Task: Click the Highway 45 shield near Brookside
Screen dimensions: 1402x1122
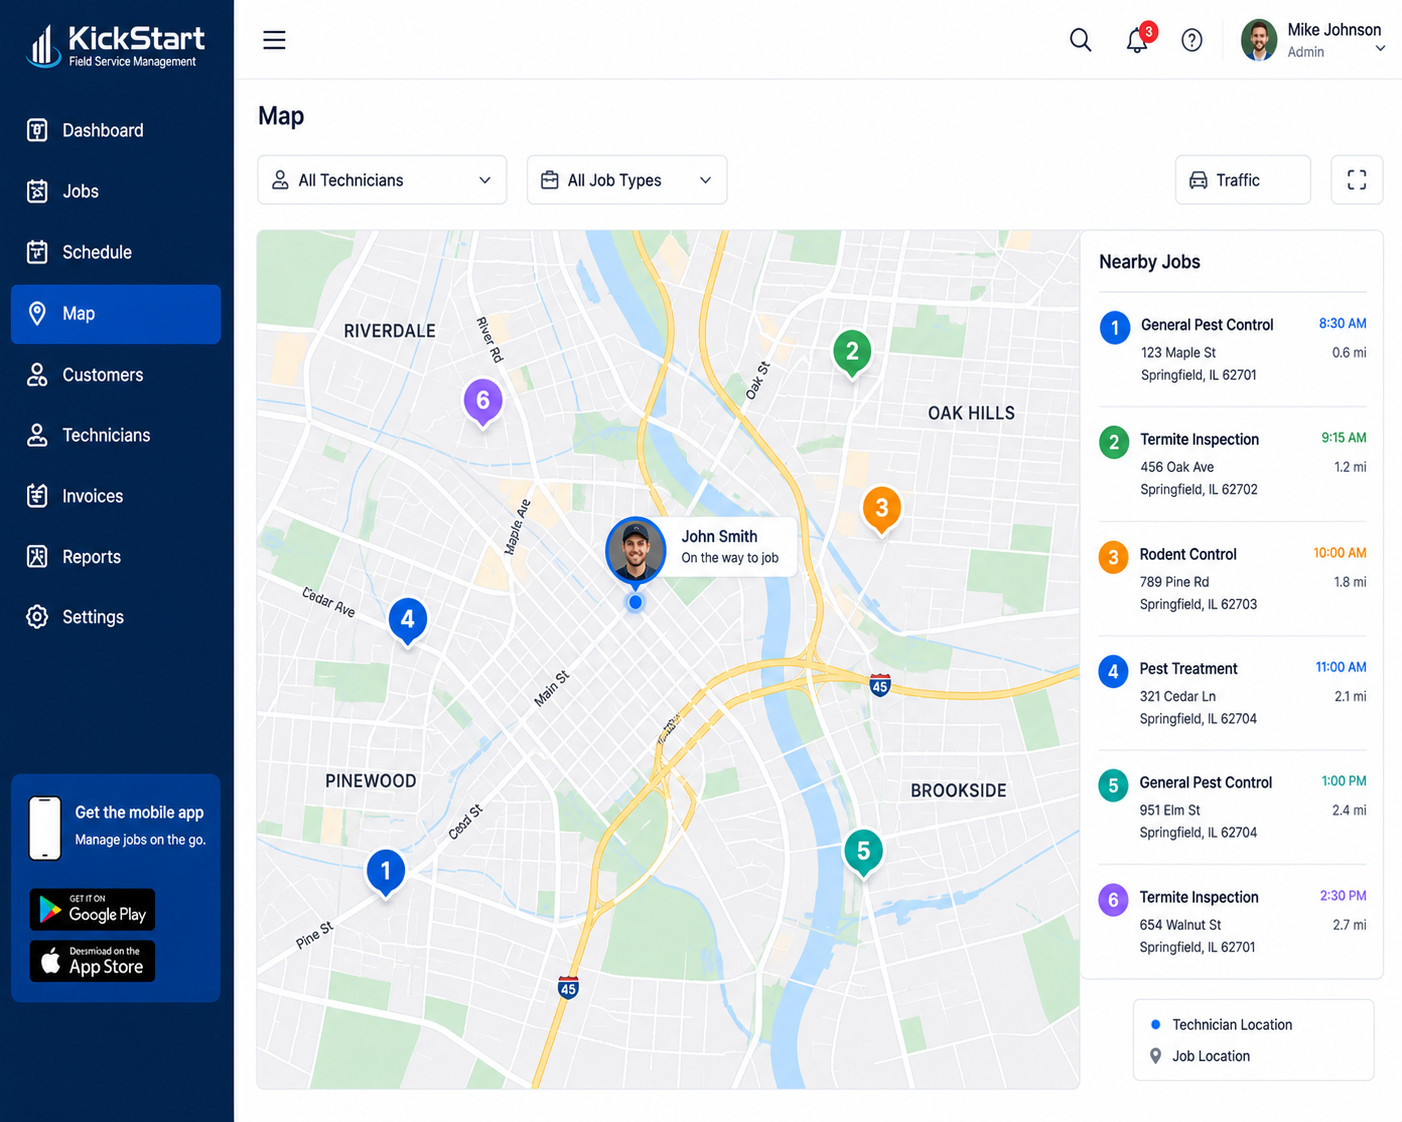Action: (x=879, y=685)
